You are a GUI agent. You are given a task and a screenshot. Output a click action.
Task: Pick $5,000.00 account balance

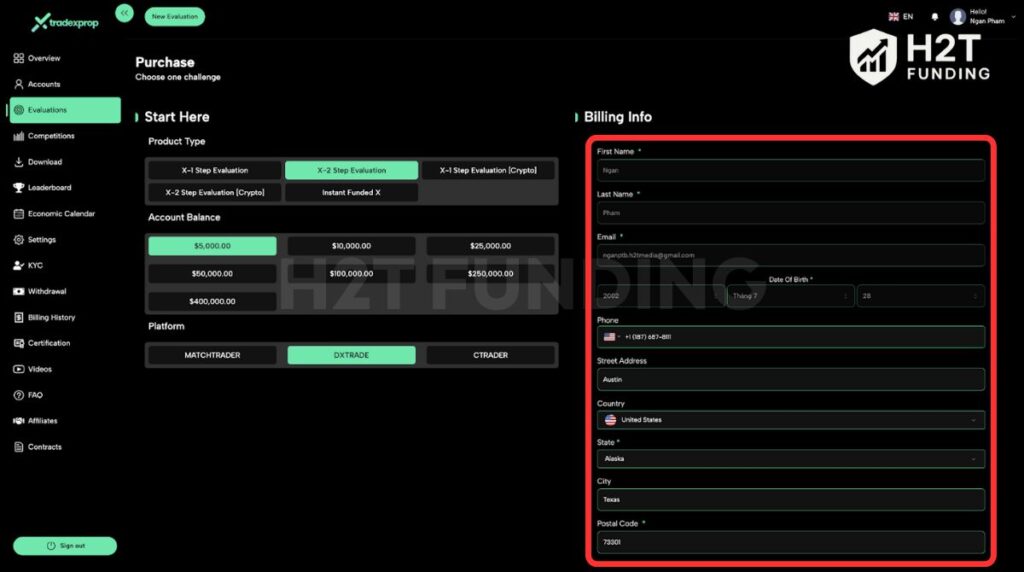tap(212, 246)
